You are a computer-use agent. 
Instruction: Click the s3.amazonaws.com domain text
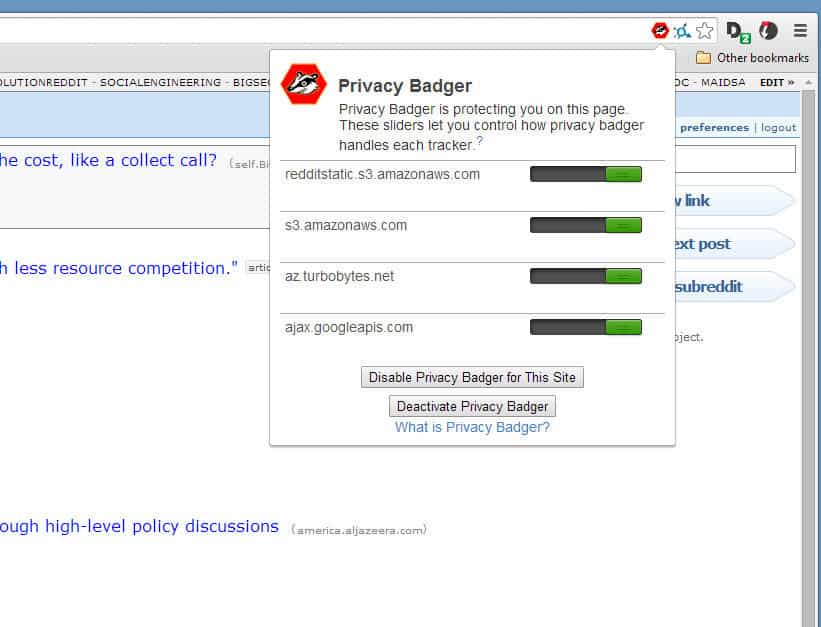pyautogui.click(x=346, y=225)
